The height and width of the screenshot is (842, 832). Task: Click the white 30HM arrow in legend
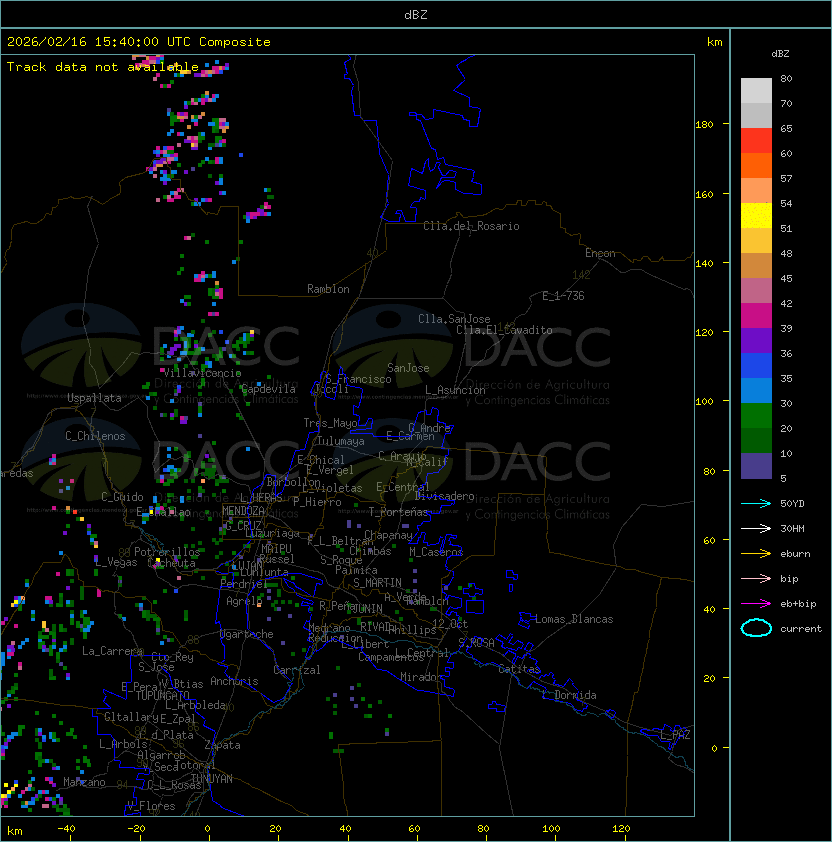tap(756, 528)
